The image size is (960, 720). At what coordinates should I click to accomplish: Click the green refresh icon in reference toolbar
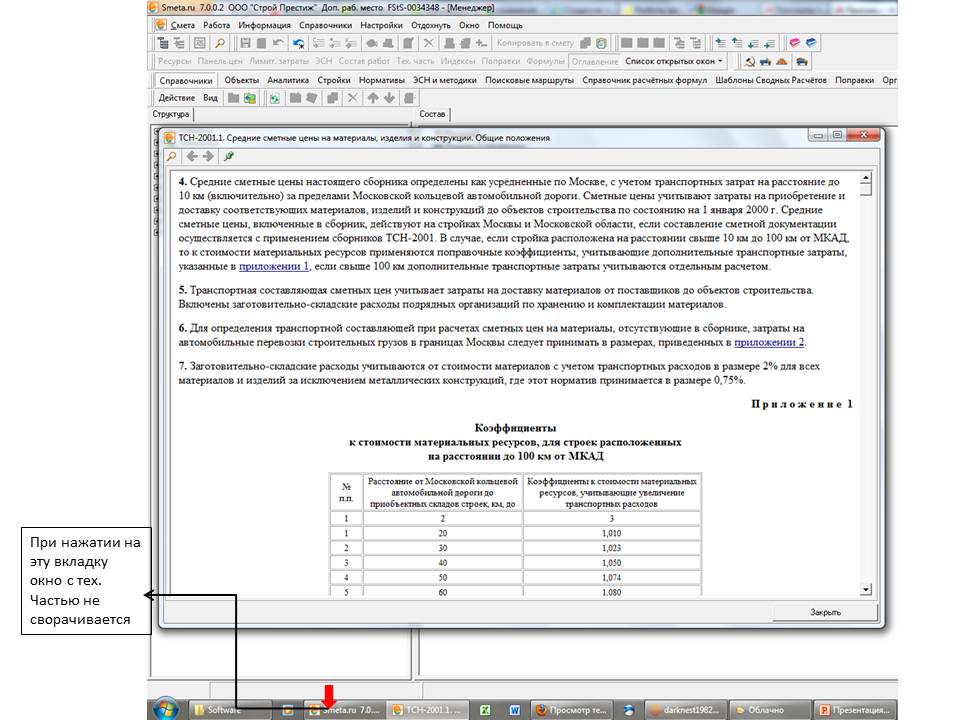tap(275, 98)
